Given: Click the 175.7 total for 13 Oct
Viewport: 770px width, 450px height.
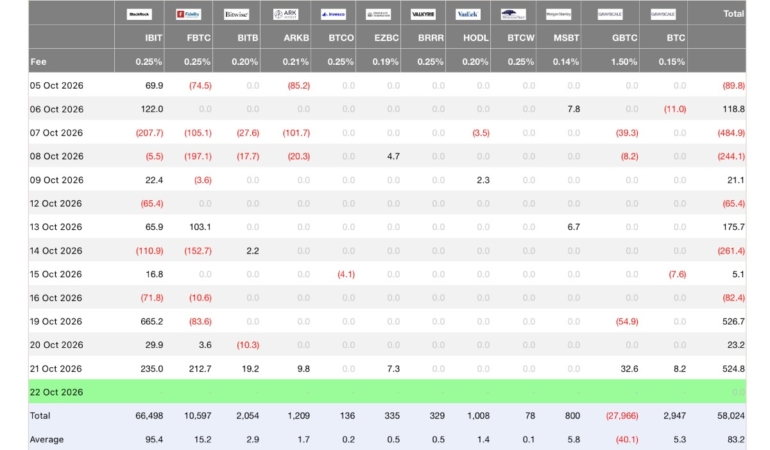Looking at the screenshot, I should (734, 227).
